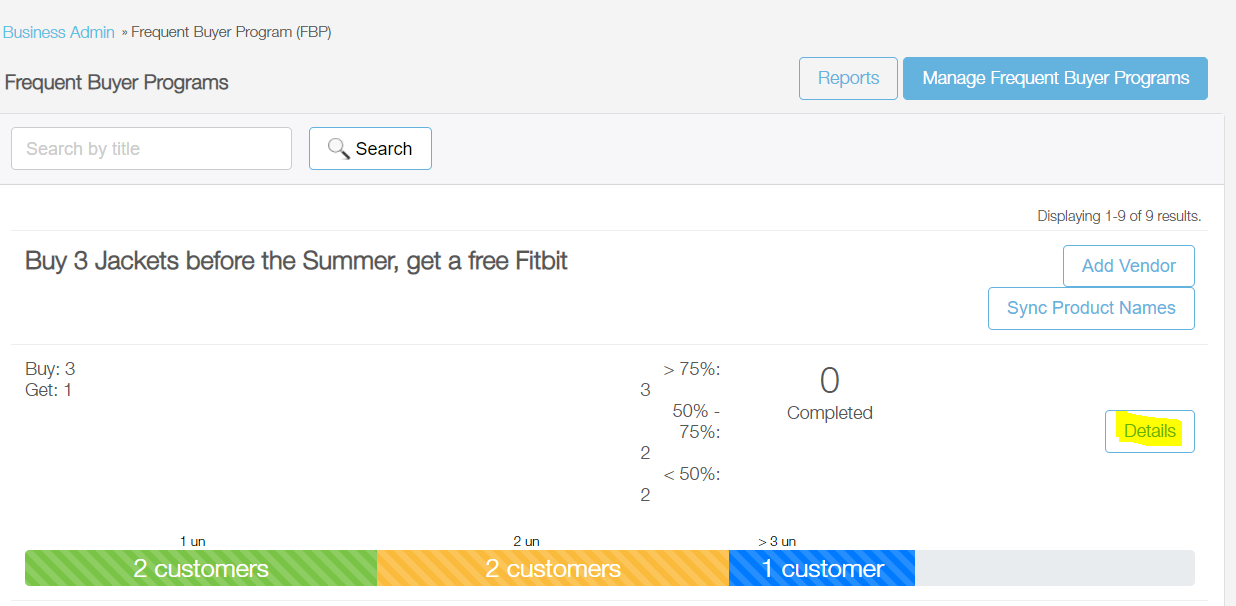Click the magnifying glass icon in Search button
Screen dimensions: 1236x606
[338, 148]
